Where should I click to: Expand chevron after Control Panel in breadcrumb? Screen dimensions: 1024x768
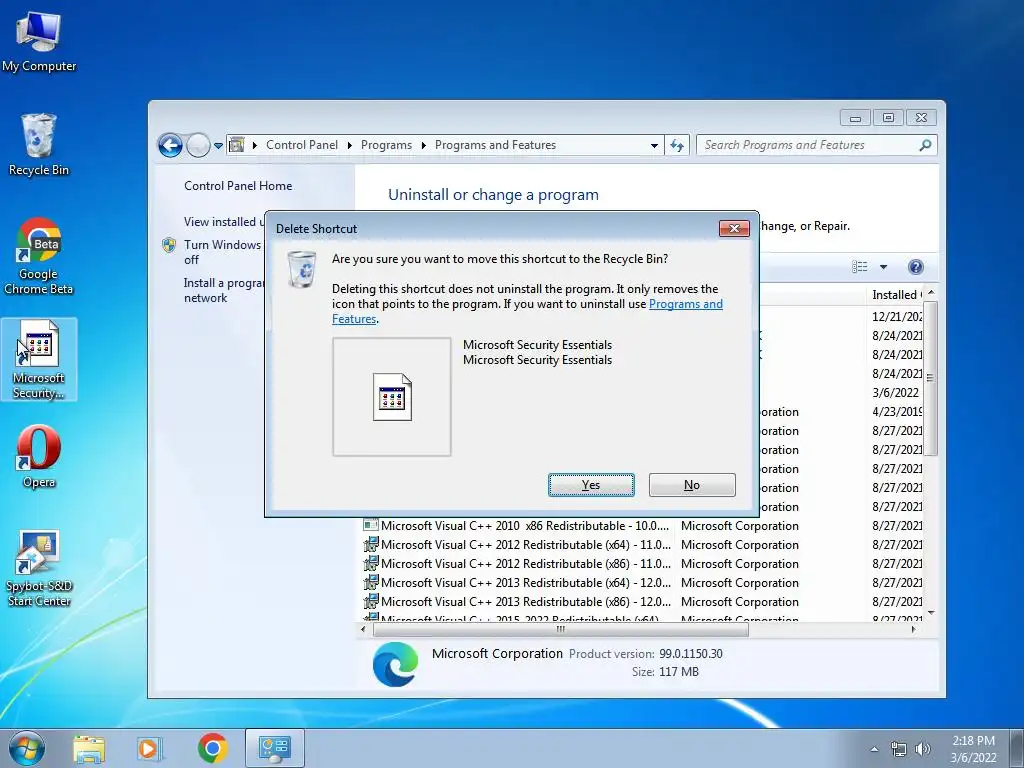[x=349, y=145]
